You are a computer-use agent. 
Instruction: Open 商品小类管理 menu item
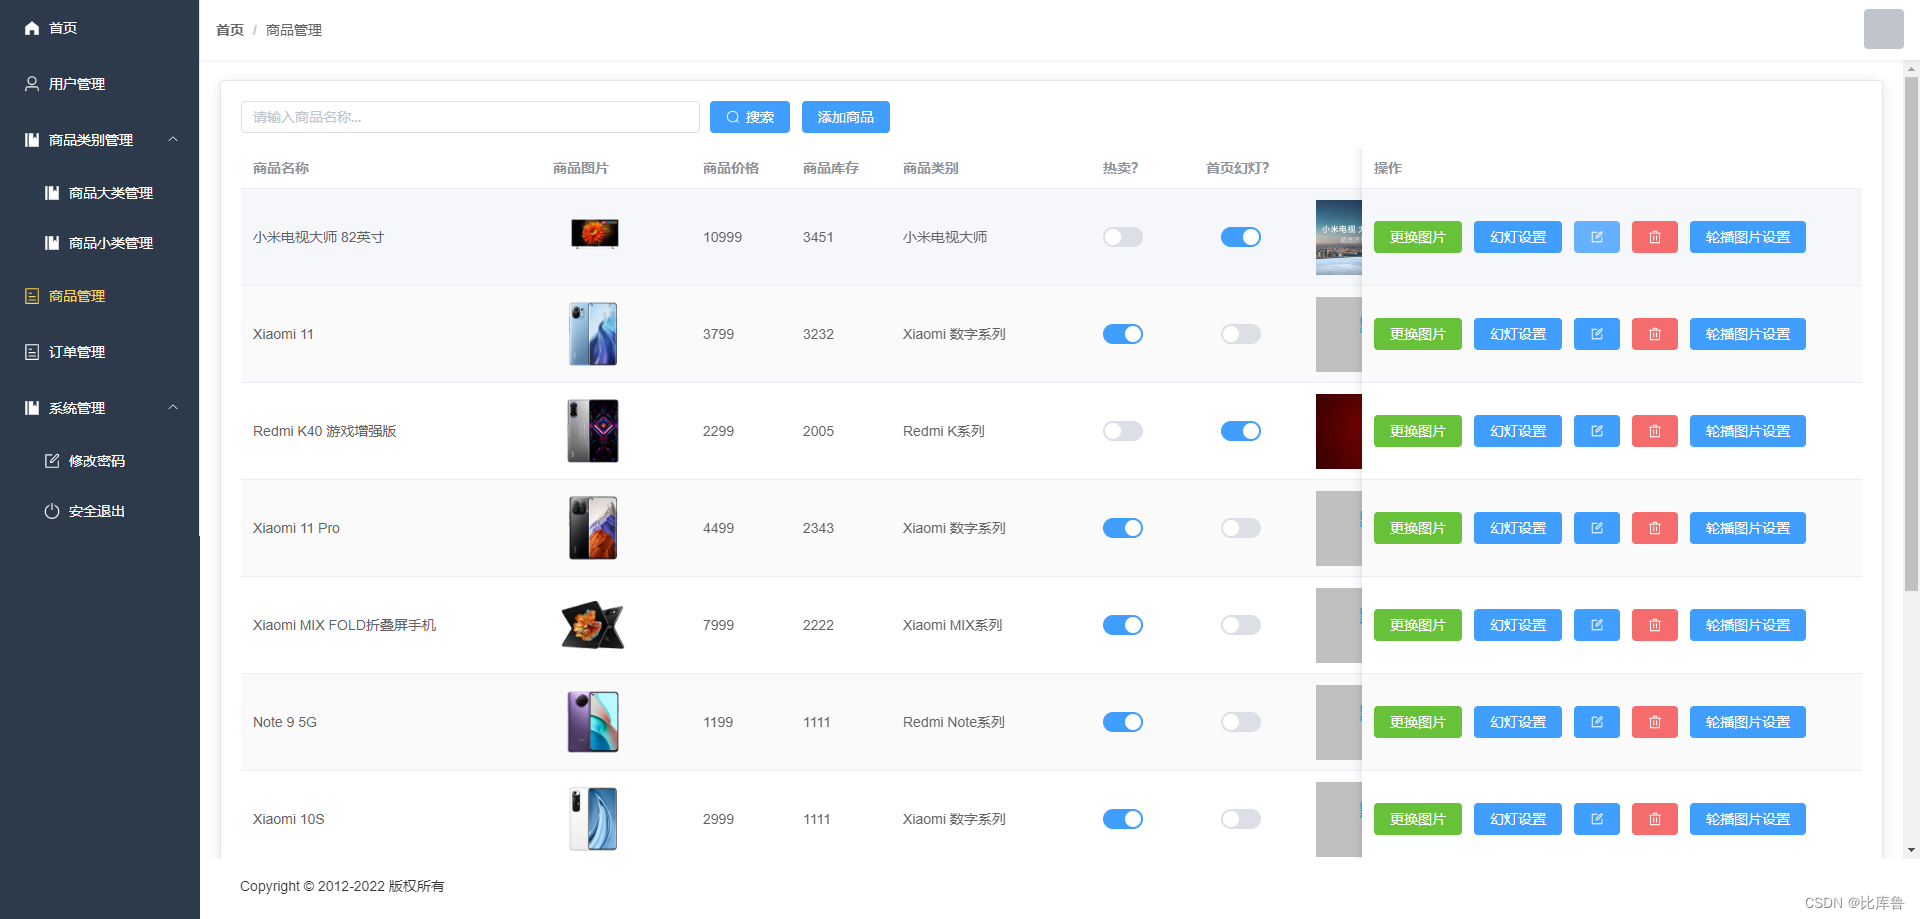point(100,243)
